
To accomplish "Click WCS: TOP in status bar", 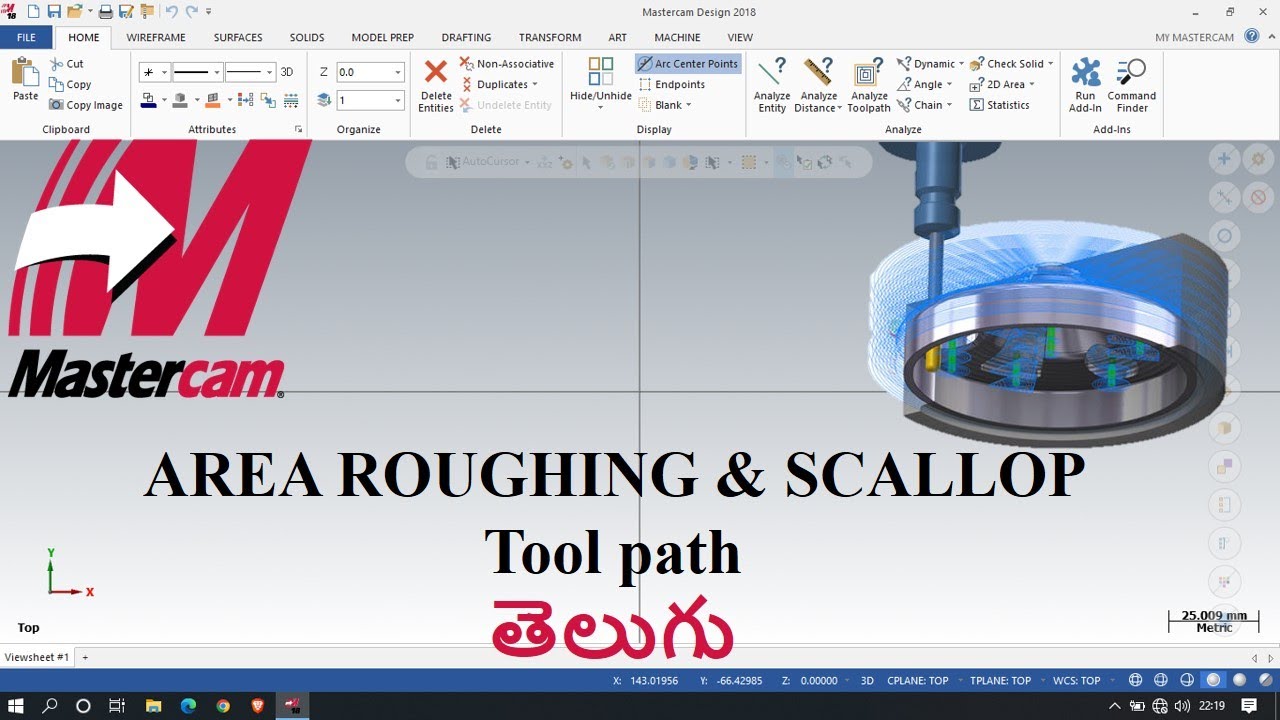I will 1077,680.
